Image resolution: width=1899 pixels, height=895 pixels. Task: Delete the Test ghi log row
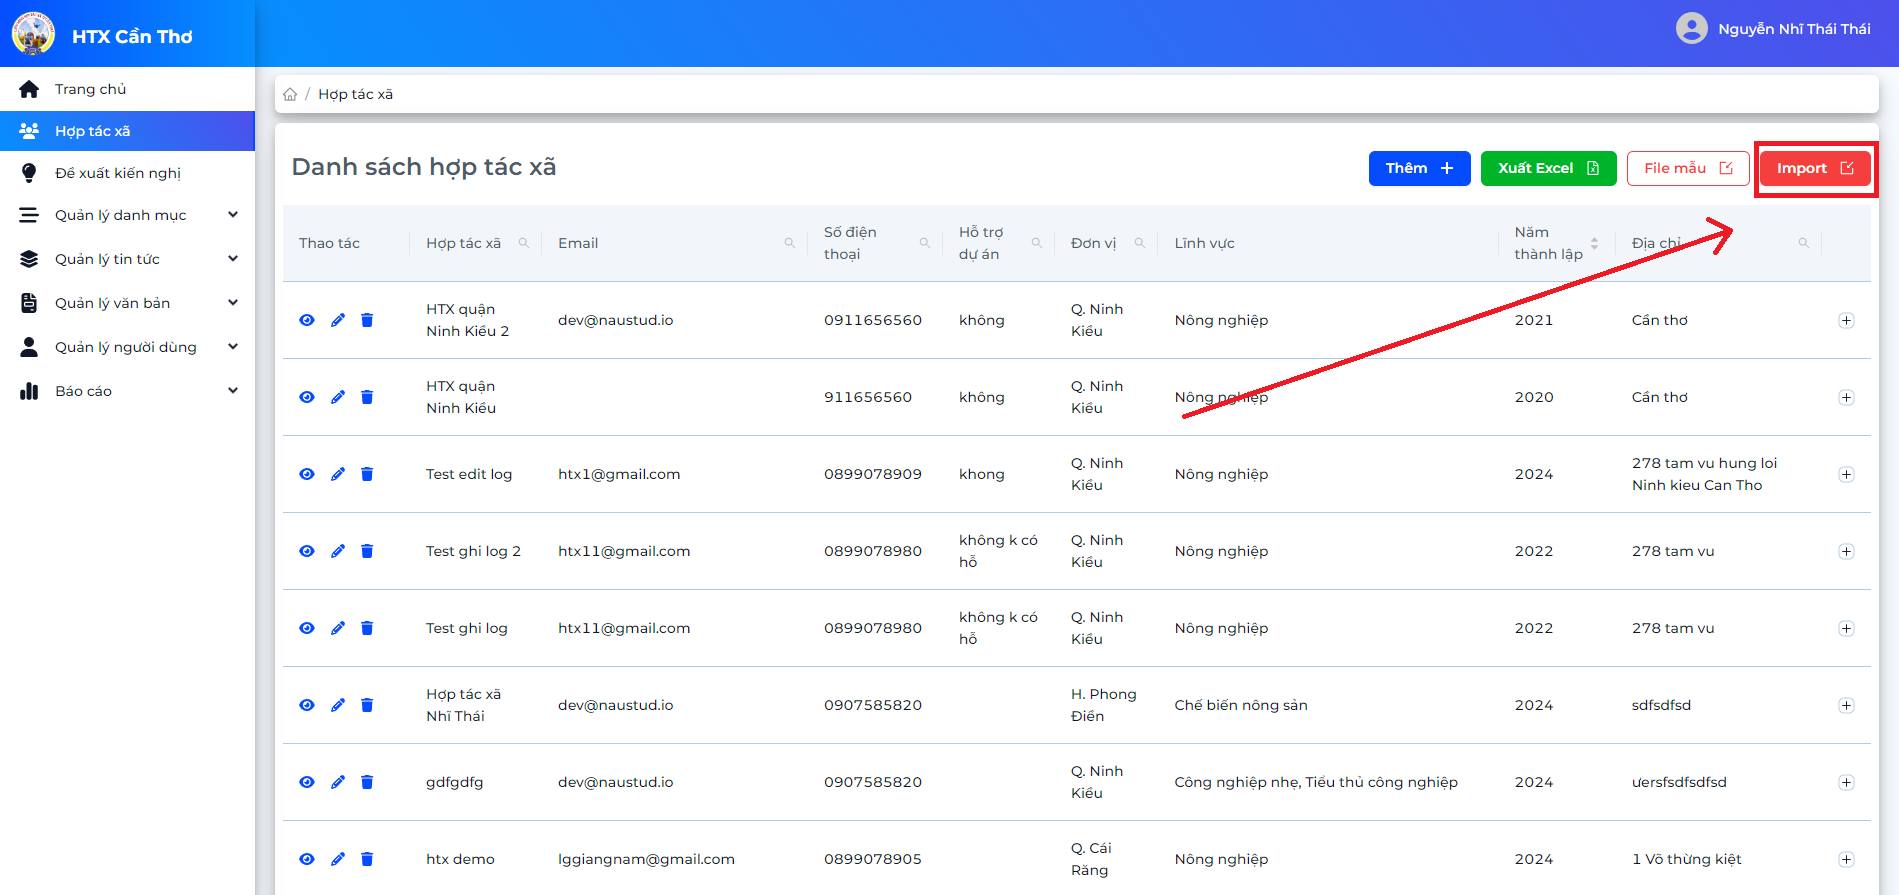tap(367, 628)
